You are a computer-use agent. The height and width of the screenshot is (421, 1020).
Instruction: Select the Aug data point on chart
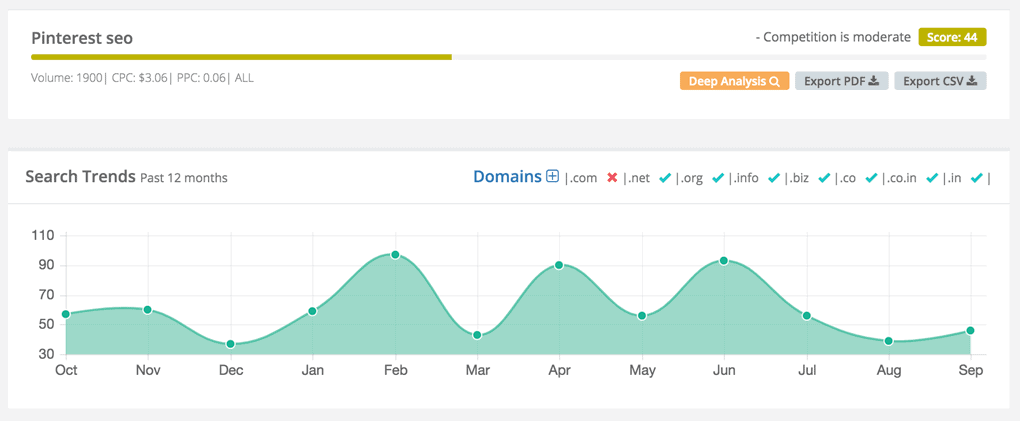click(888, 341)
